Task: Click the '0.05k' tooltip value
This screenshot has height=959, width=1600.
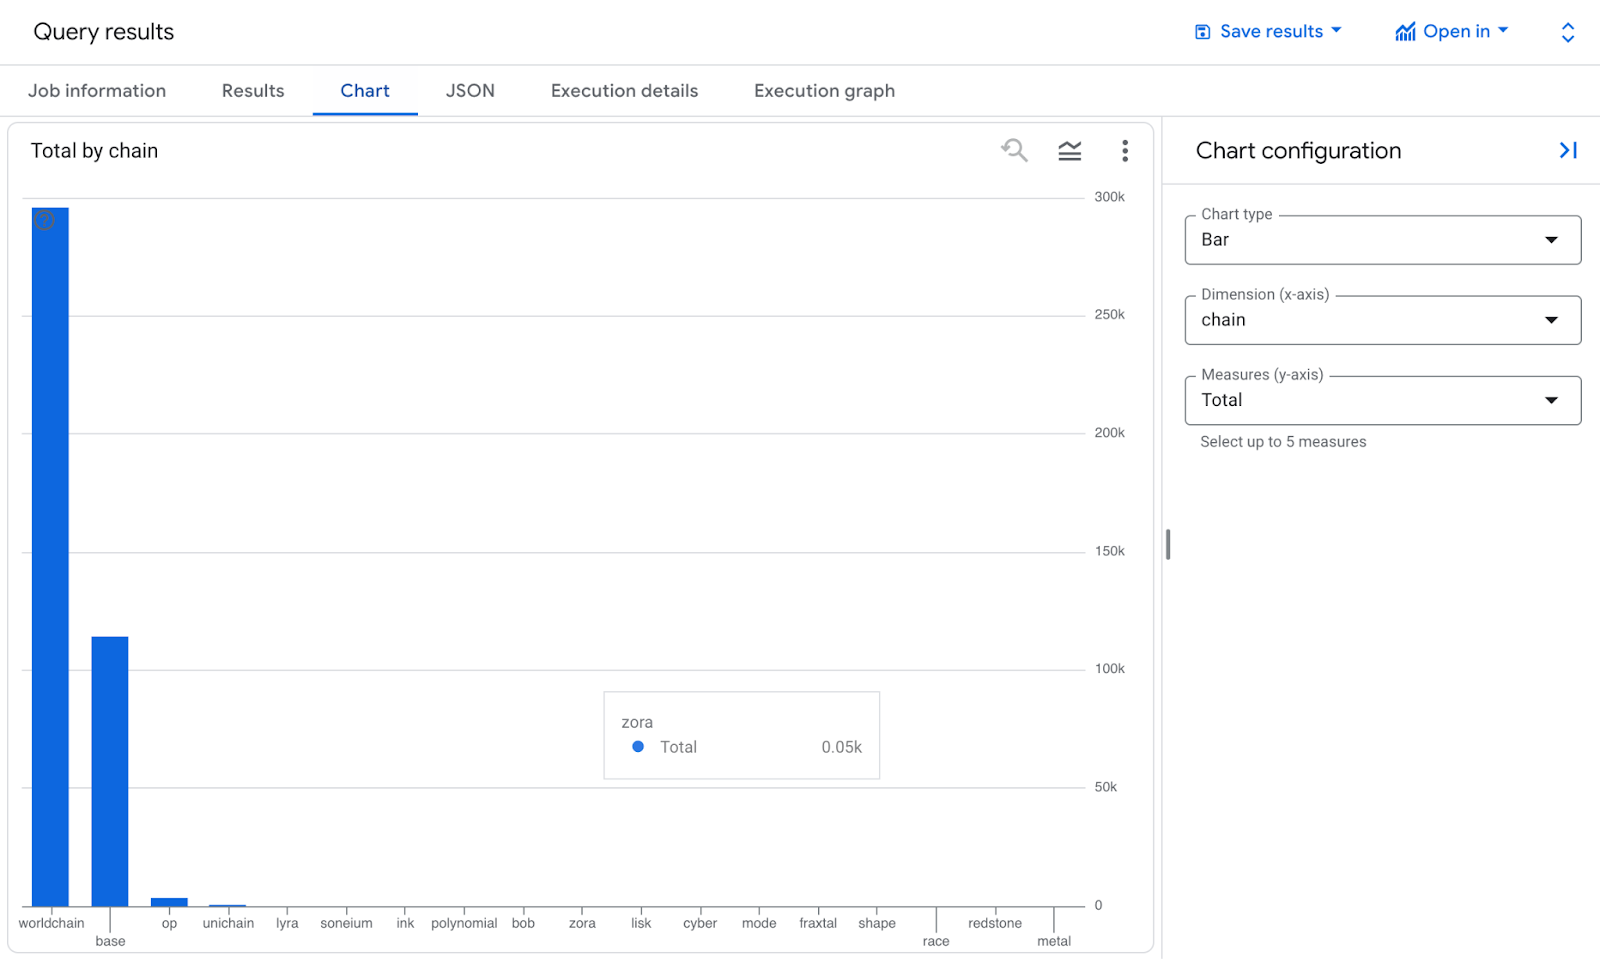Action: pyautogui.click(x=841, y=747)
